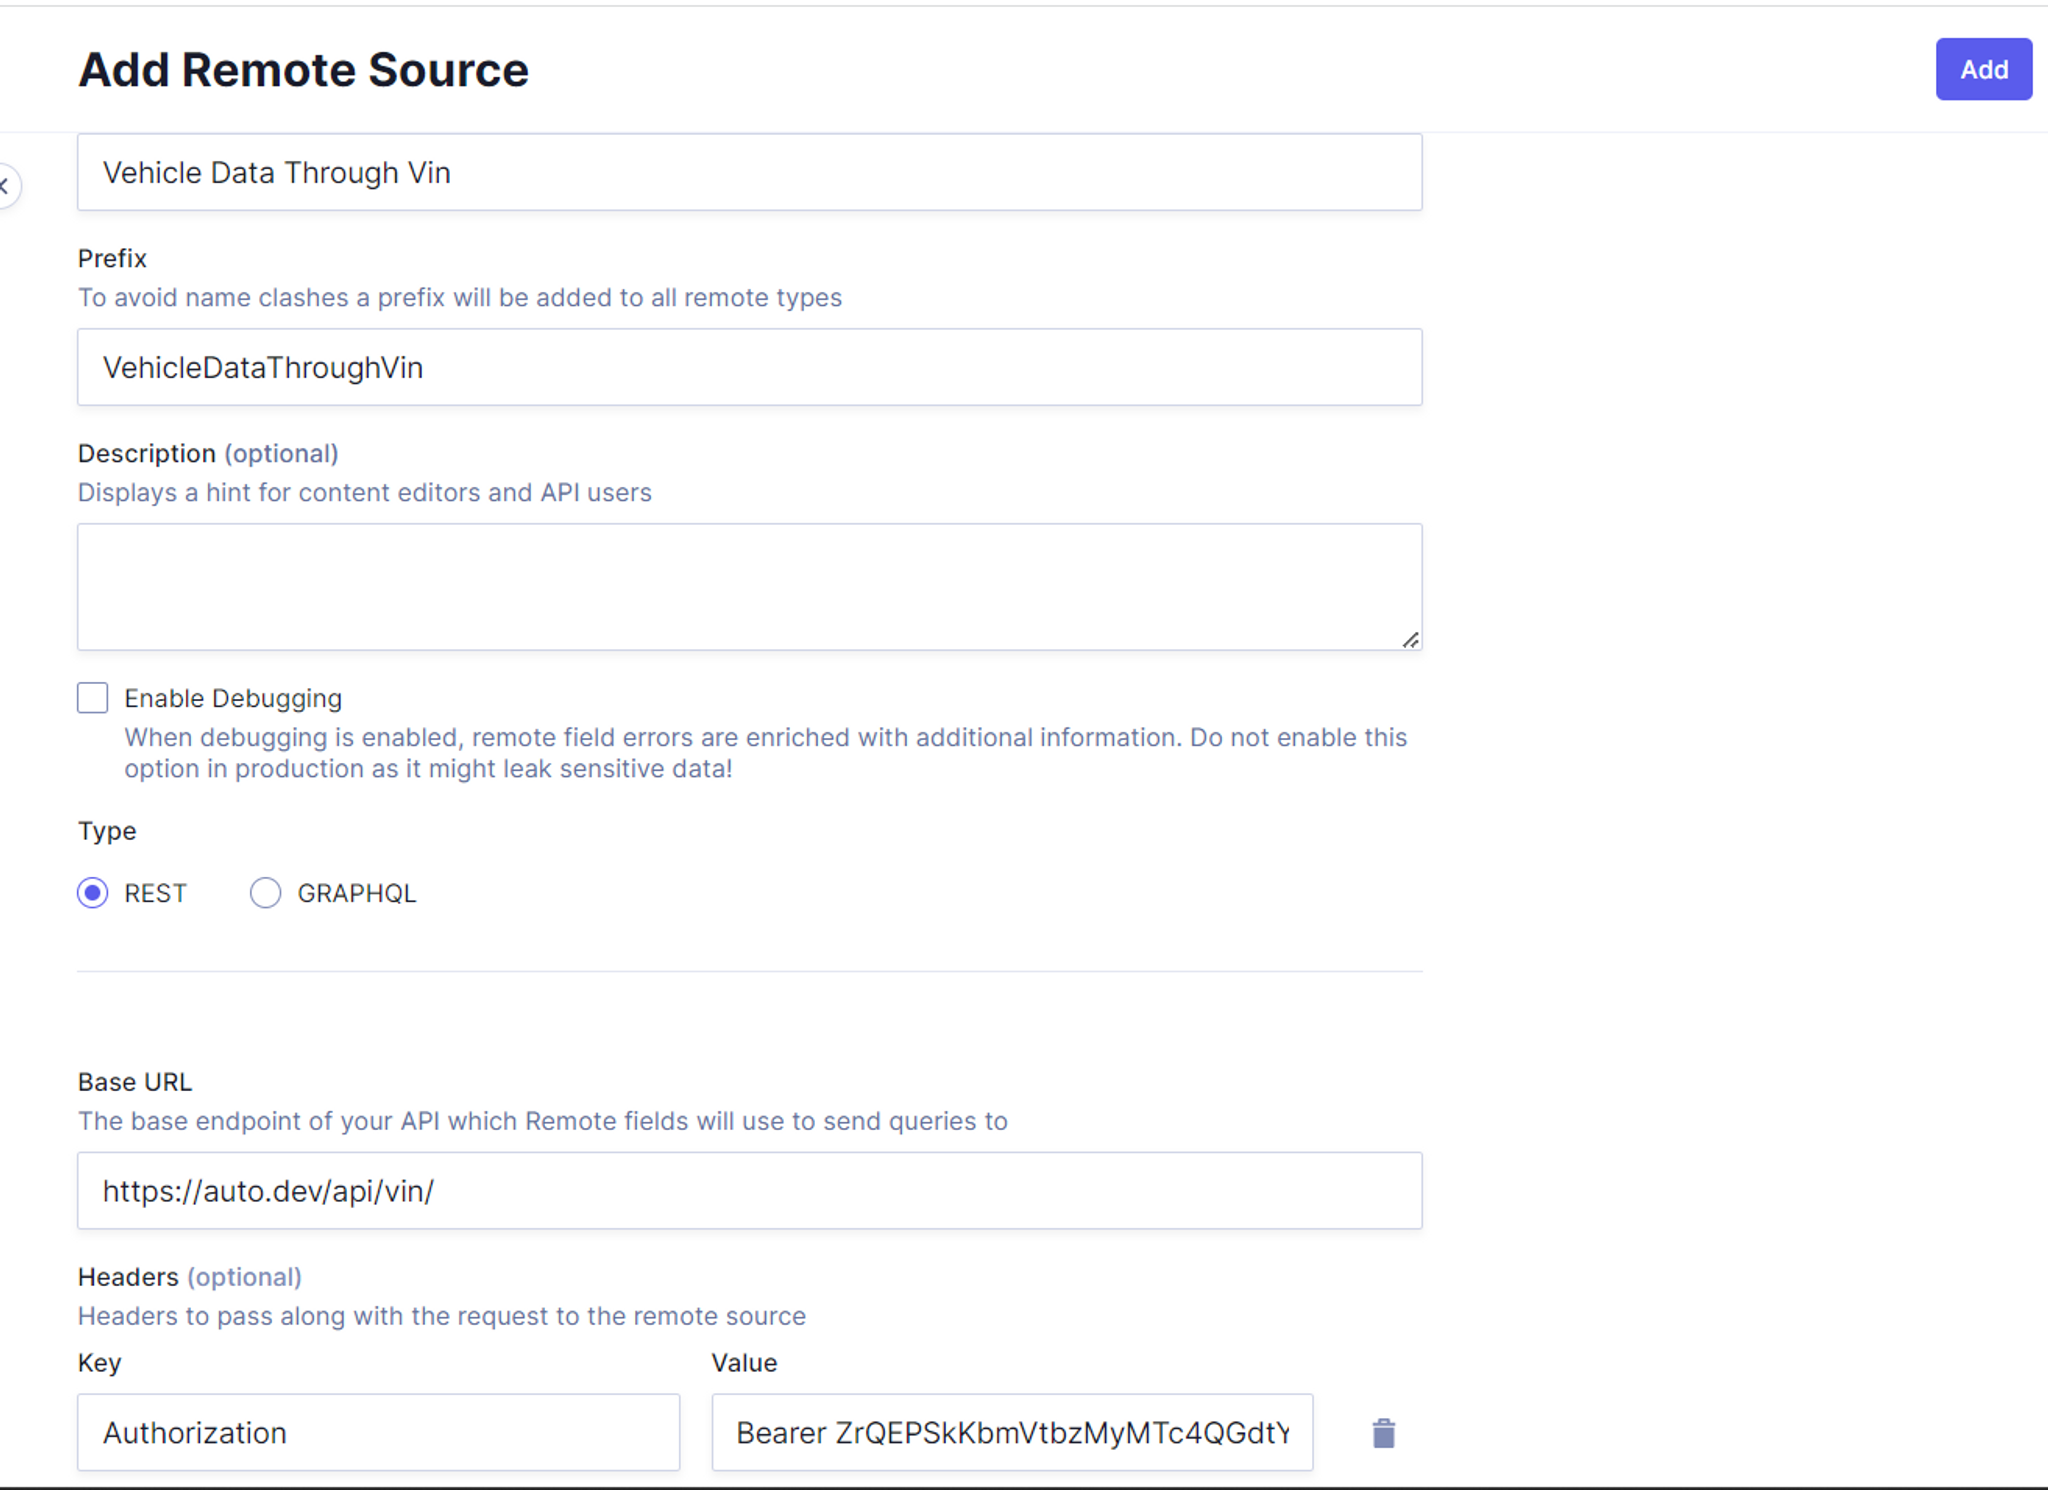Image resolution: width=2048 pixels, height=1490 pixels.
Task: Select the REST type radio button
Action: coord(93,892)
